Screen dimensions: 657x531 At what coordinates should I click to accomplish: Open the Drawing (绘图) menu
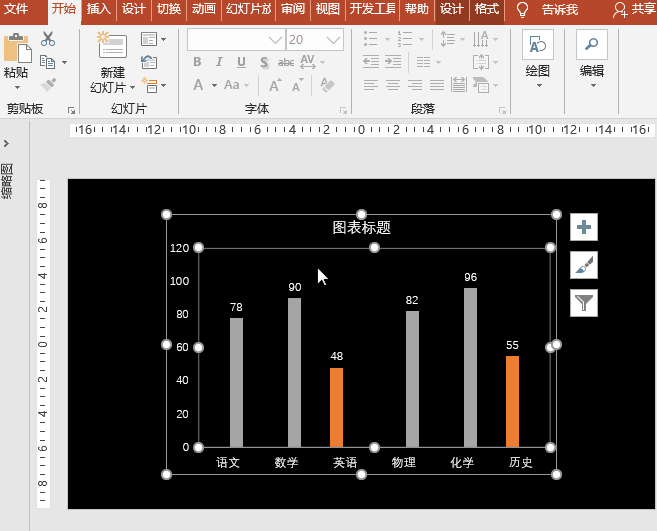[538, 60]
